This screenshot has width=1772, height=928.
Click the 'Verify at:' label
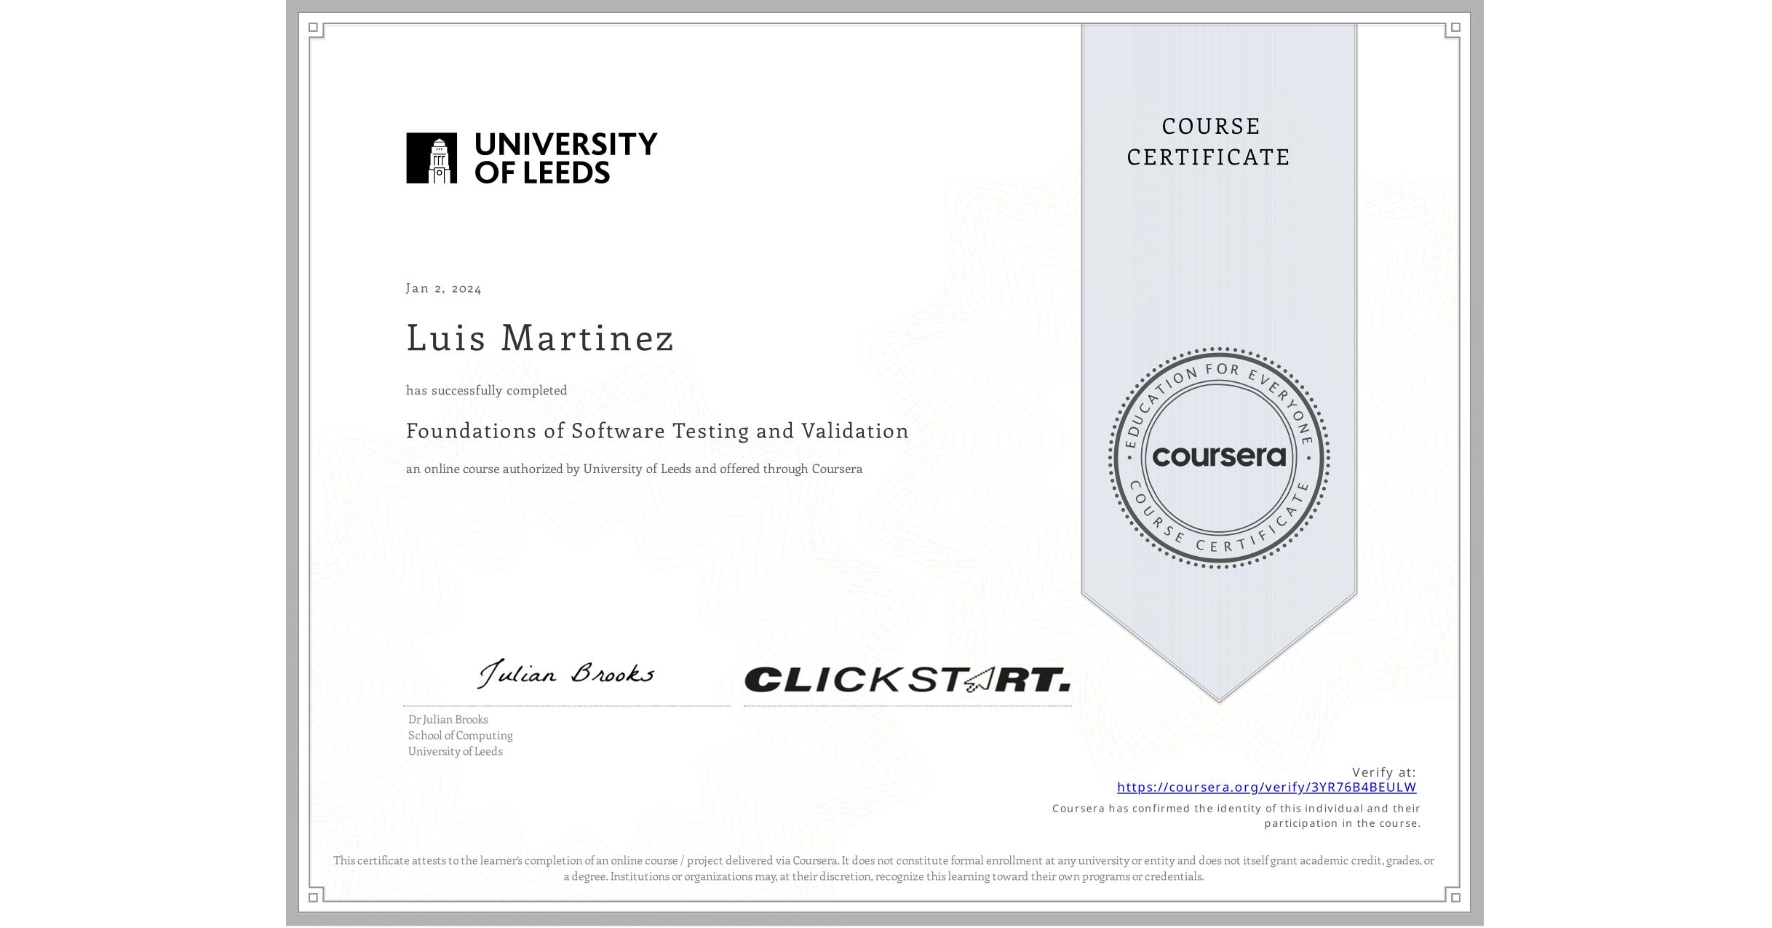(x=1384, y=772)
